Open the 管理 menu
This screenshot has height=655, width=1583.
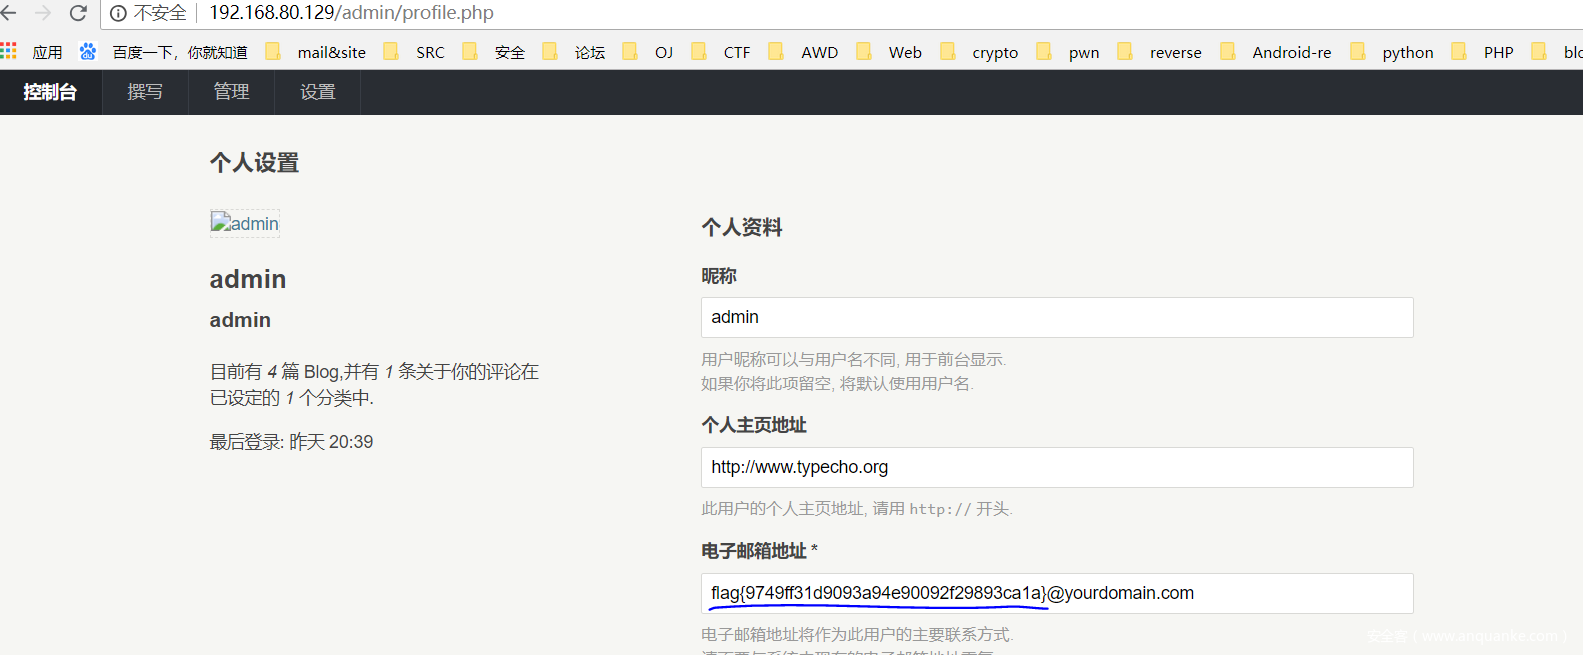point(231,92)
